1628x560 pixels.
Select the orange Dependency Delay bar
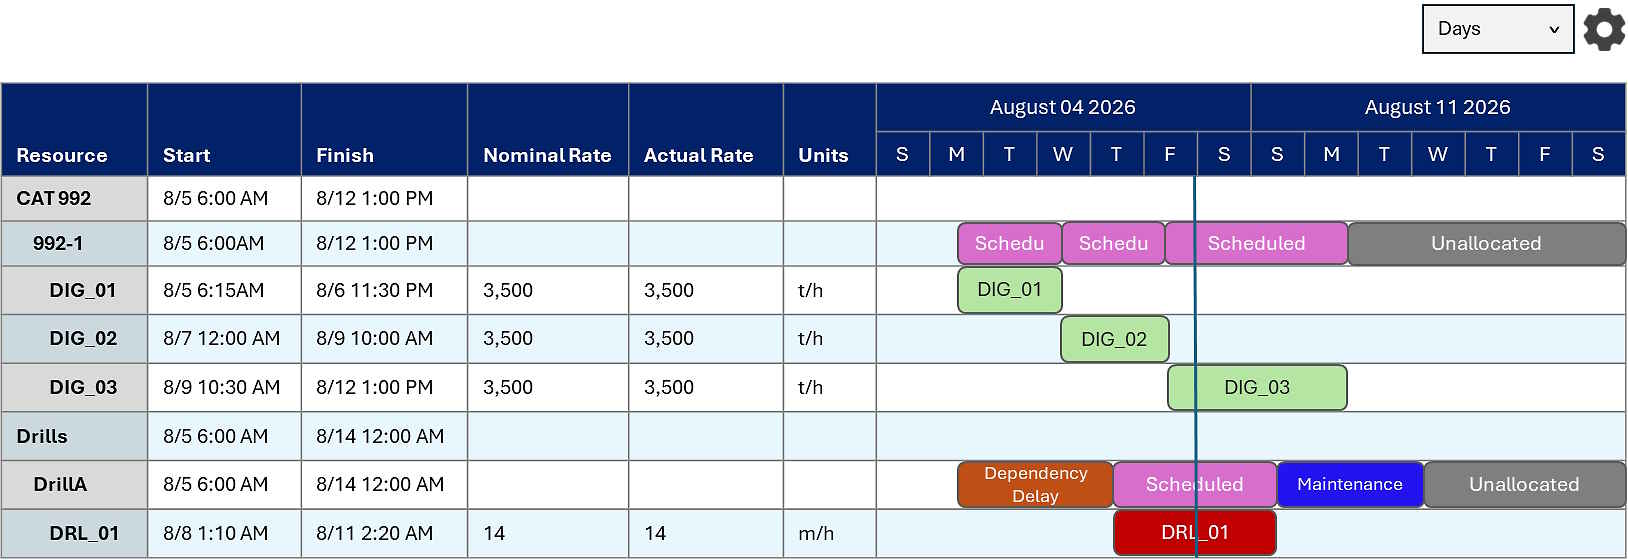(1034, 485)
